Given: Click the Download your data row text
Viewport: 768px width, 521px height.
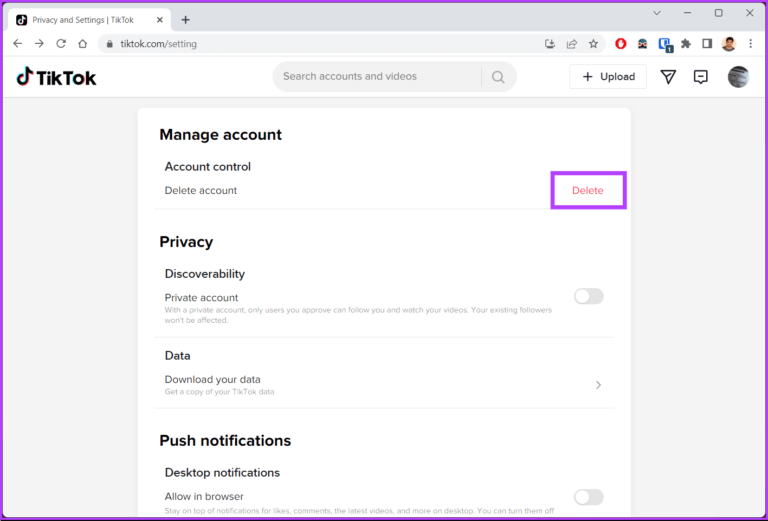Looking at the screenshot, I should [213, 379].
